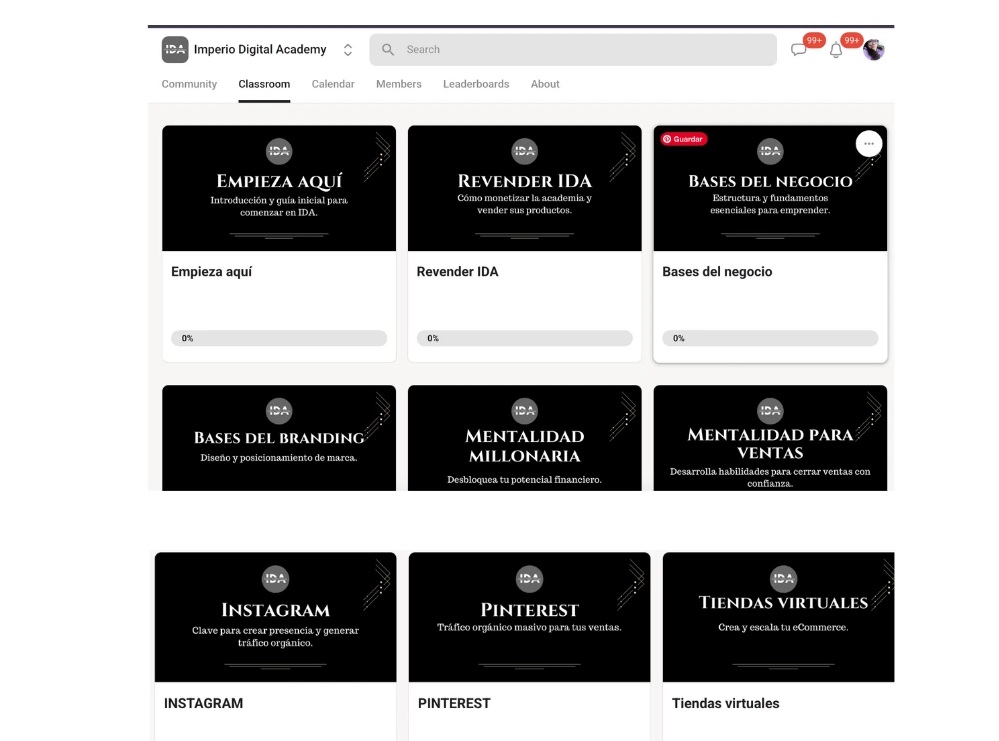Switch to the Calendar tab
This screenshot has height=741, width=999.
(x=333, y=84)
